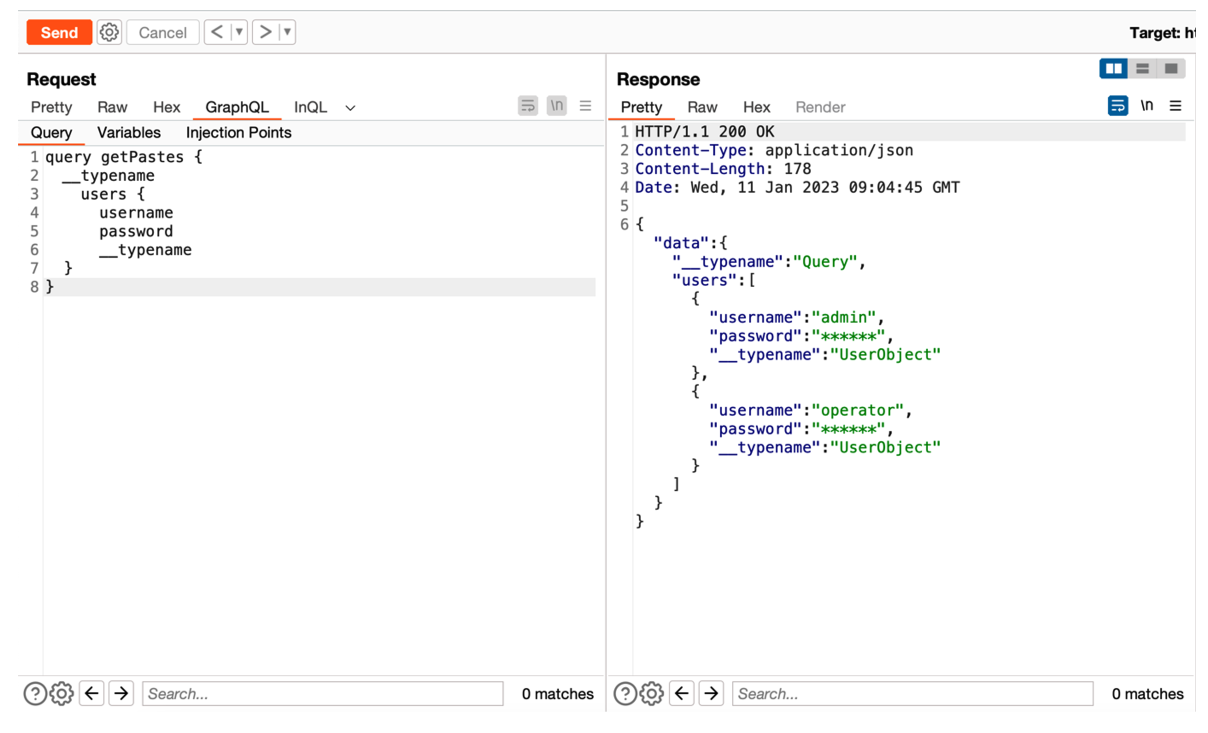Viewport: 1208px width, 733px height.
Task: Click the Cancel button
Action: coord(162,31)
